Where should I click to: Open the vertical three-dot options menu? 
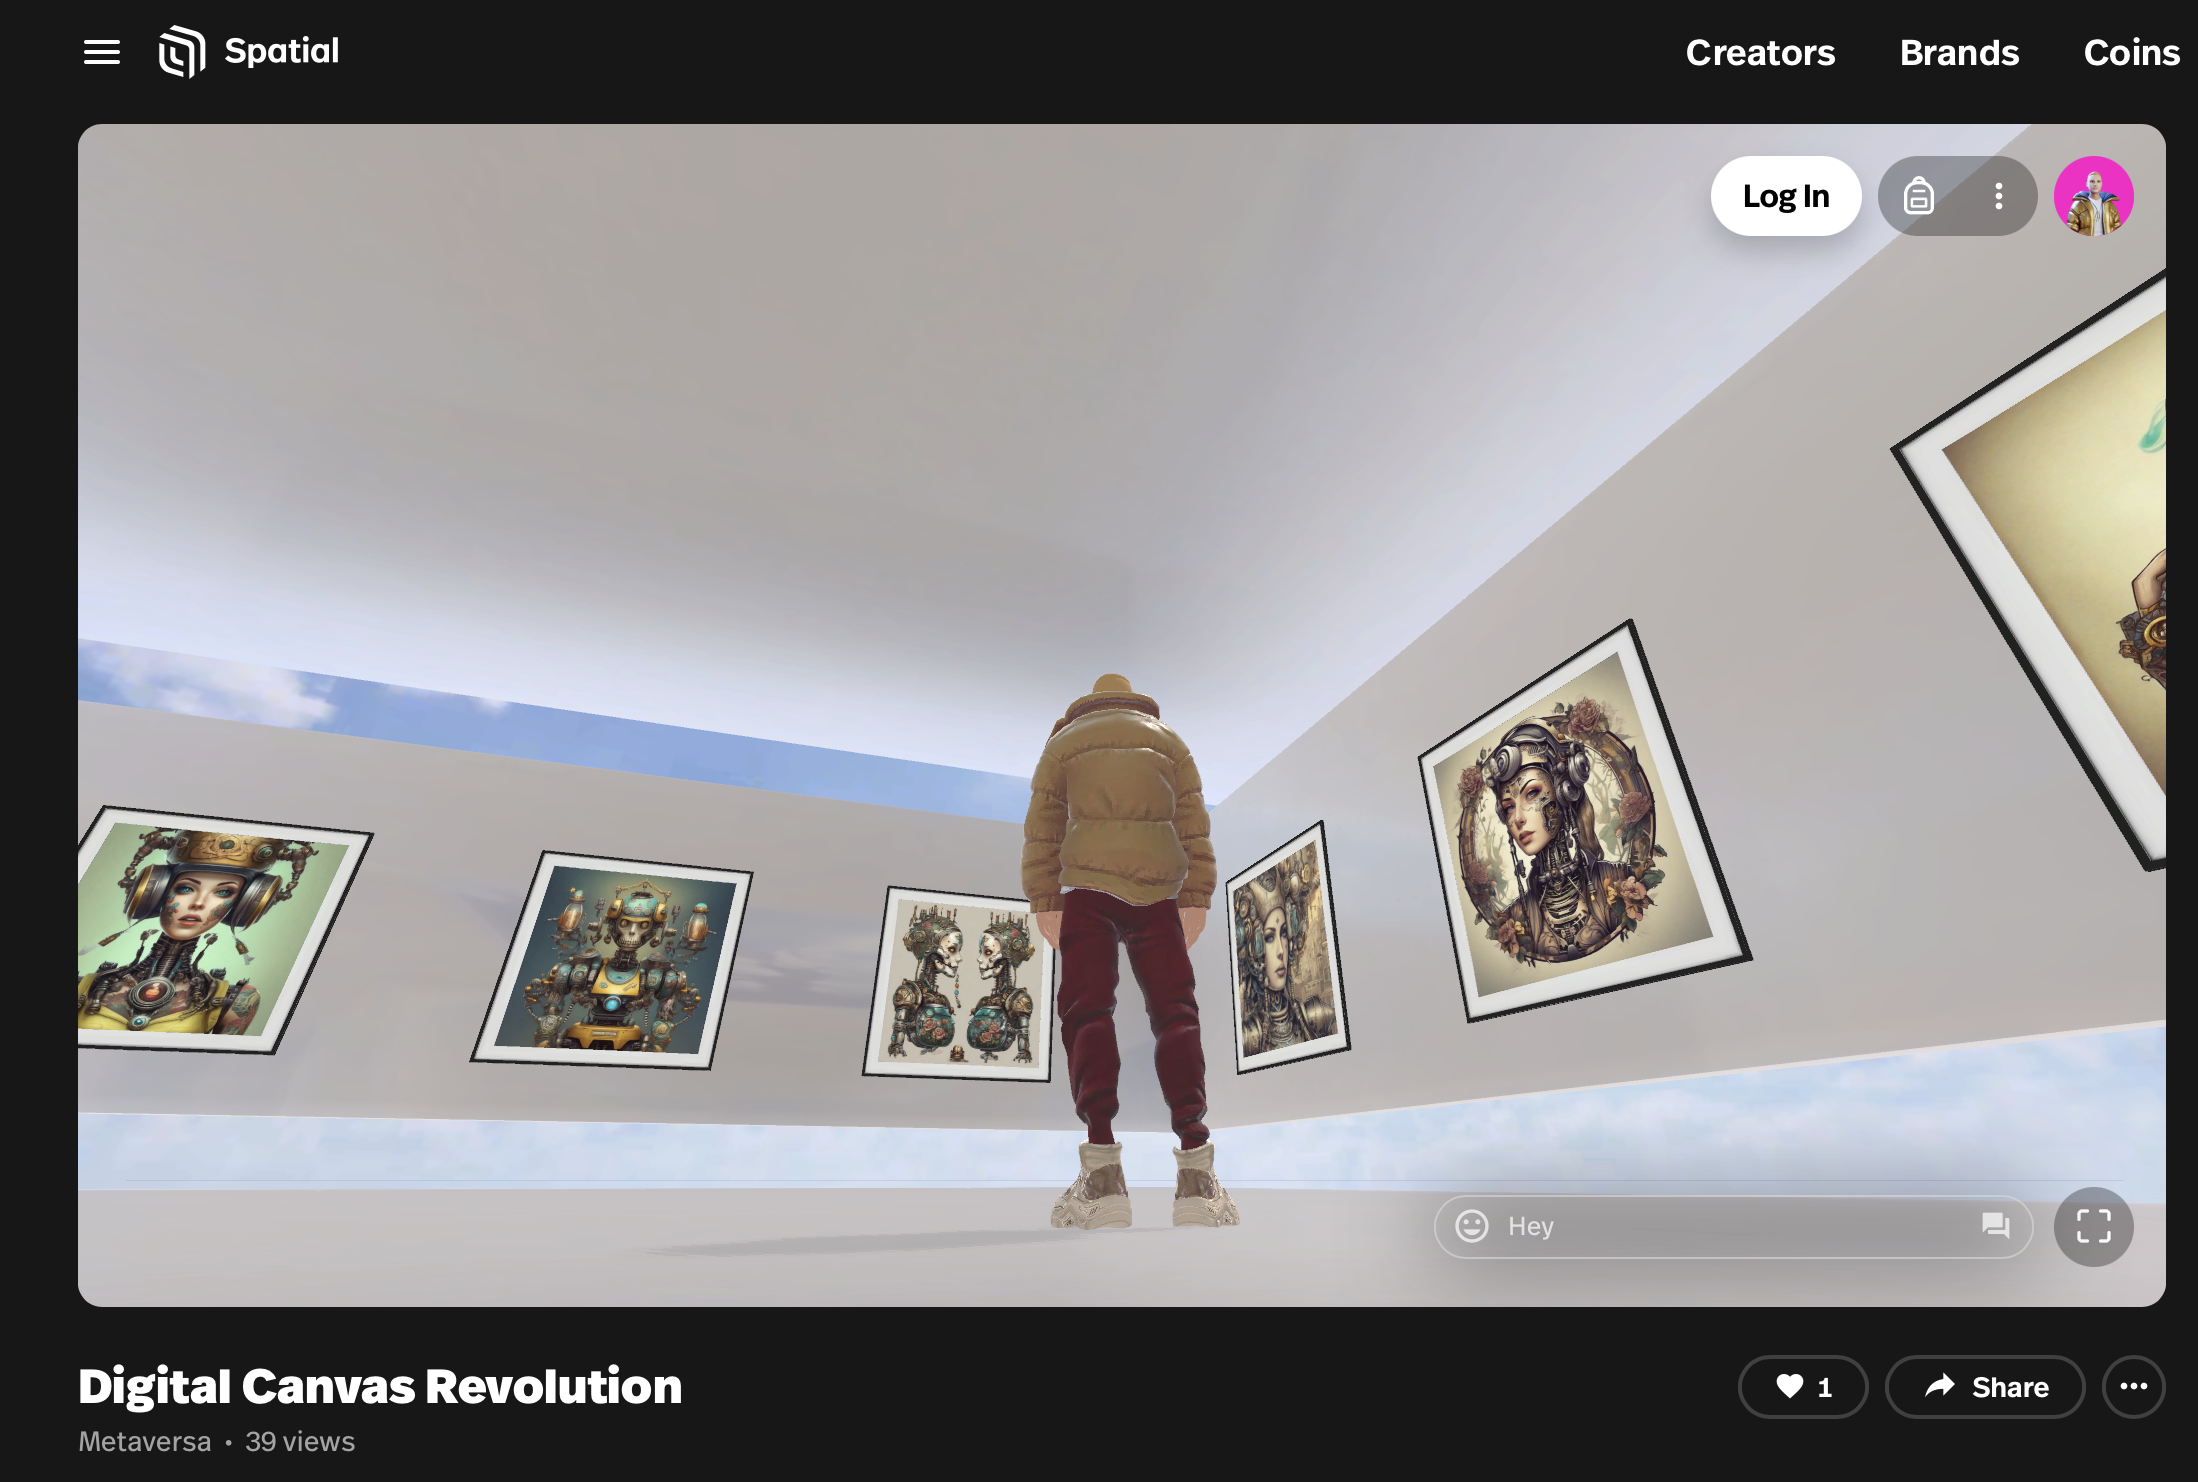[x=1998, y=196]
